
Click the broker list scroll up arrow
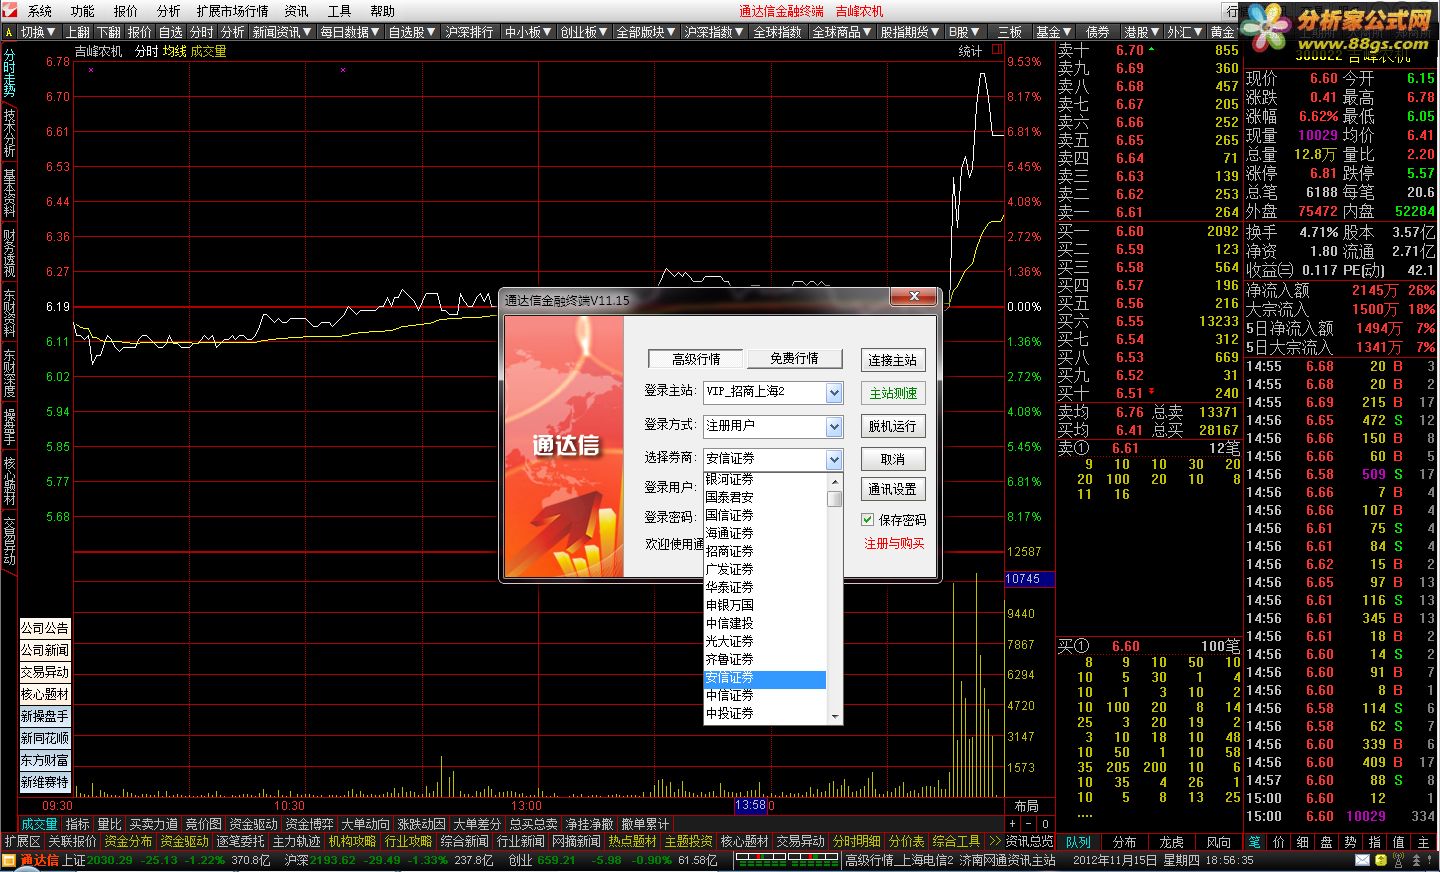[x=834, y=480]
